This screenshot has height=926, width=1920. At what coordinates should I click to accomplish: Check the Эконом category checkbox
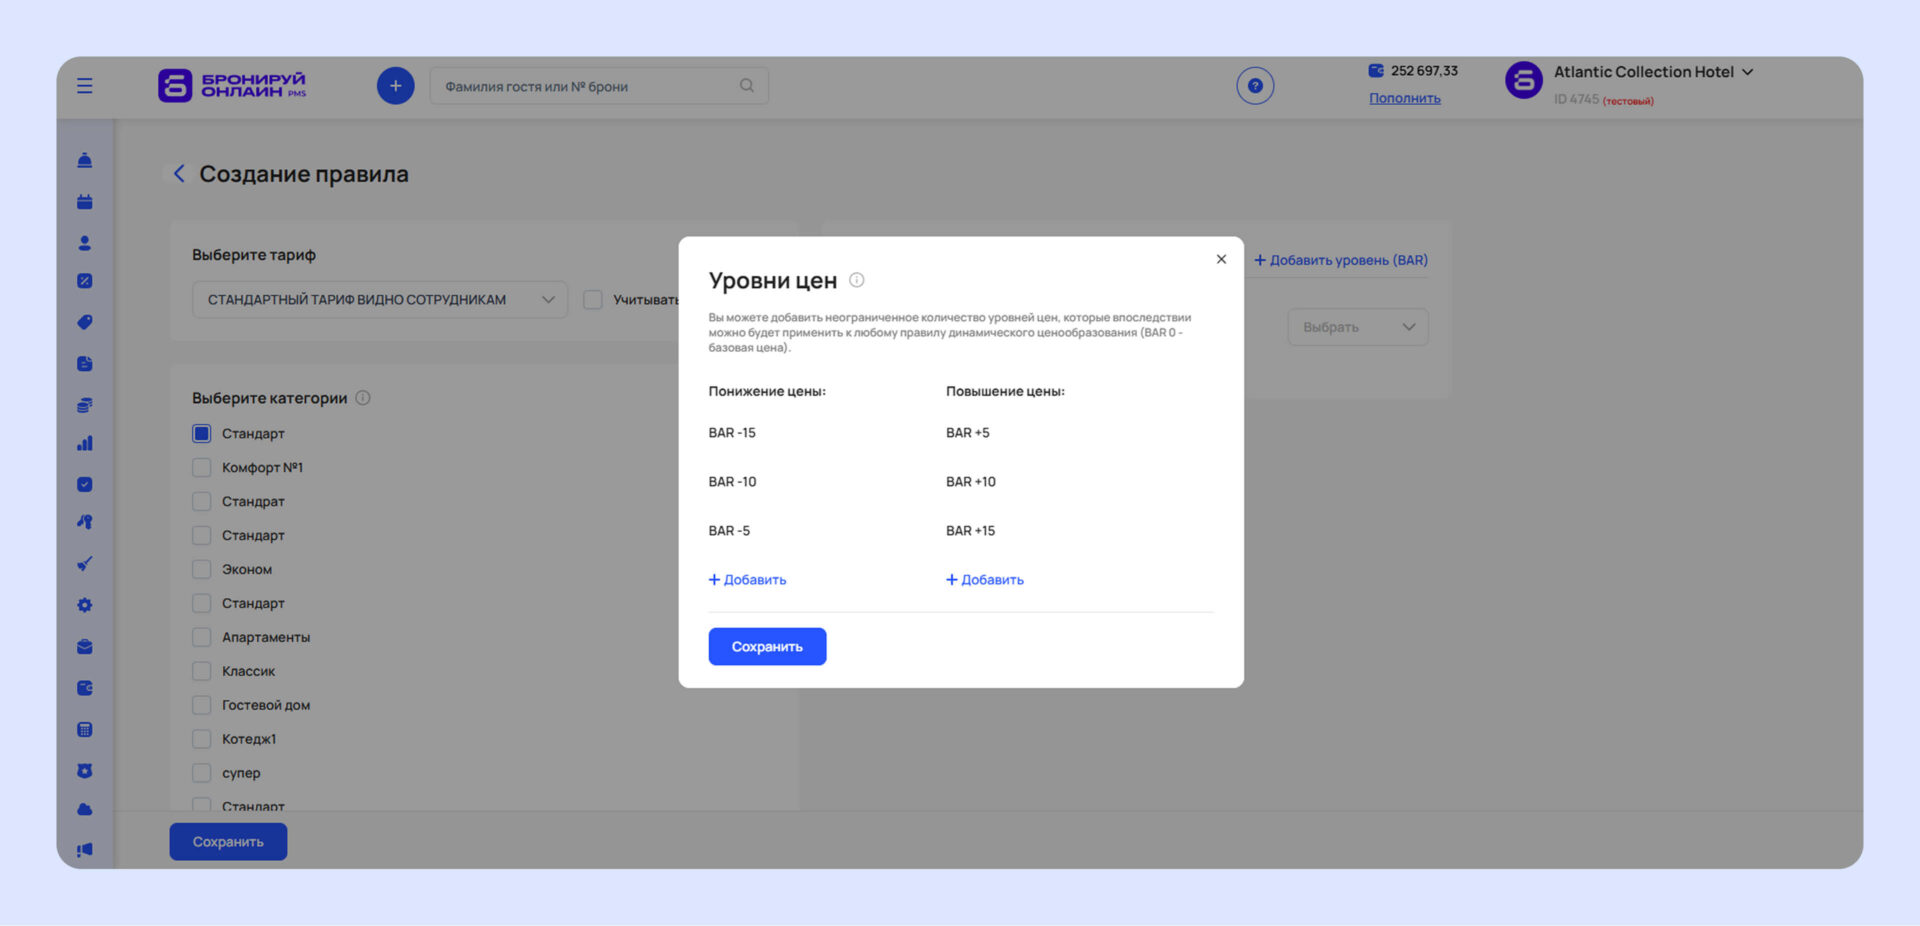202,570
